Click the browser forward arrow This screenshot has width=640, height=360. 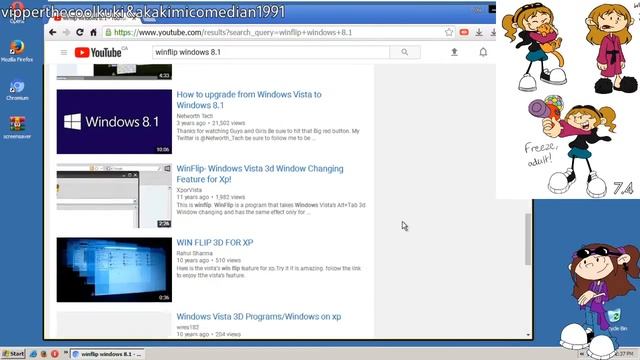(67, 32)
